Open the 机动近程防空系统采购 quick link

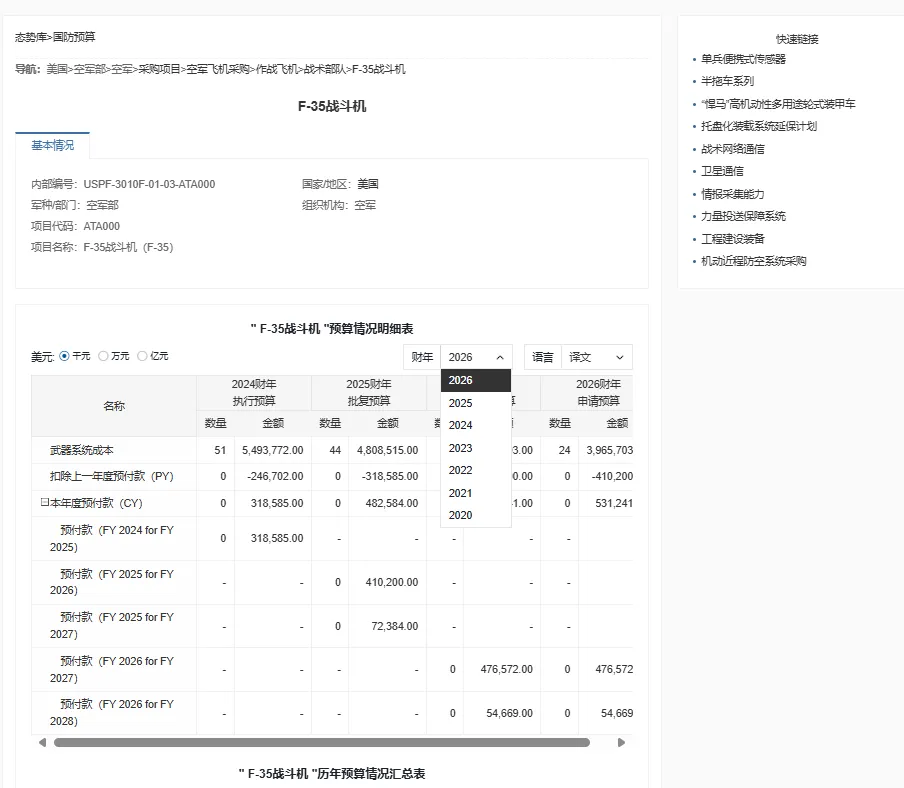[x=754, y=261]
